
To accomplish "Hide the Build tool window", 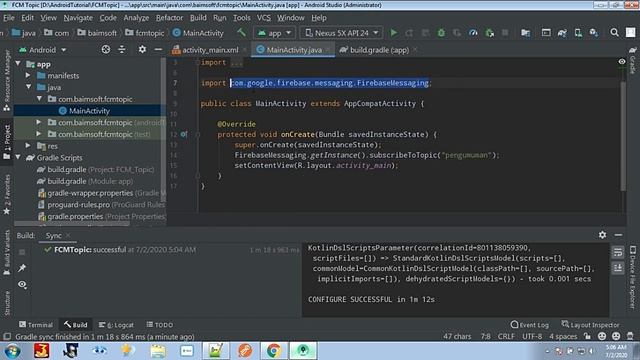I will (618, 235).
